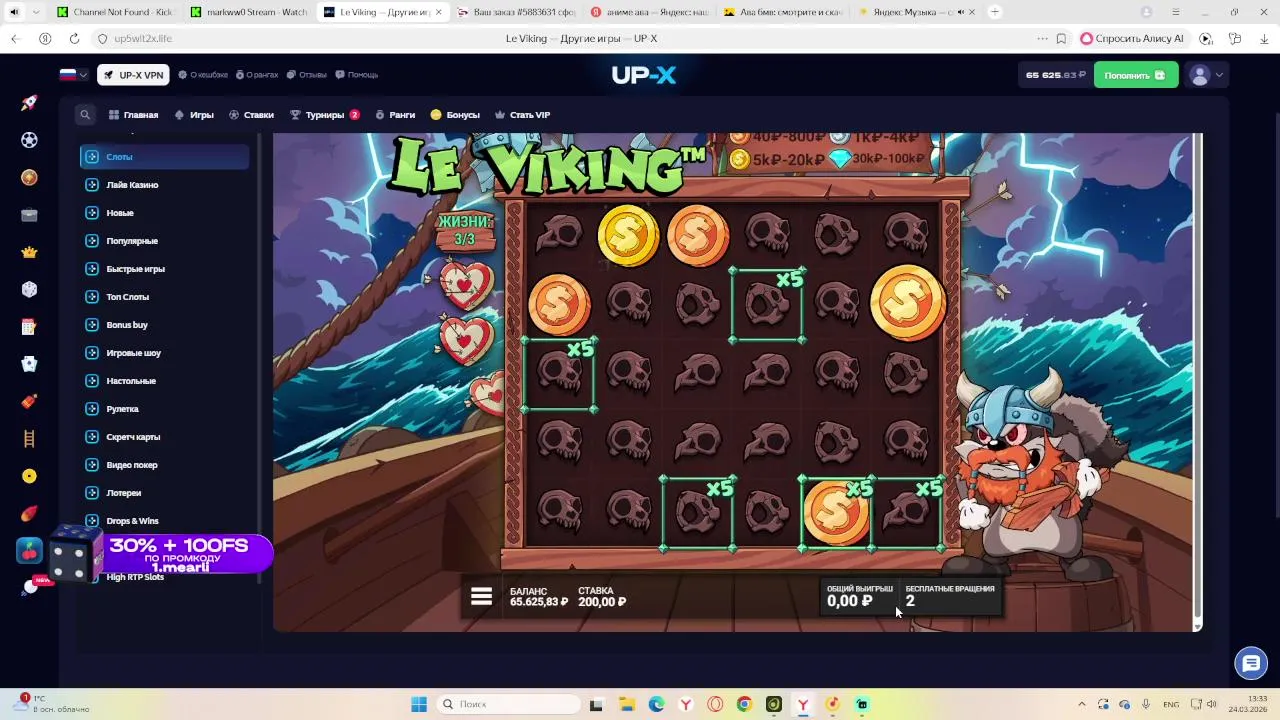Open the support chat bubble
The image size is (1280, 720).
(x=1250, y=663)
